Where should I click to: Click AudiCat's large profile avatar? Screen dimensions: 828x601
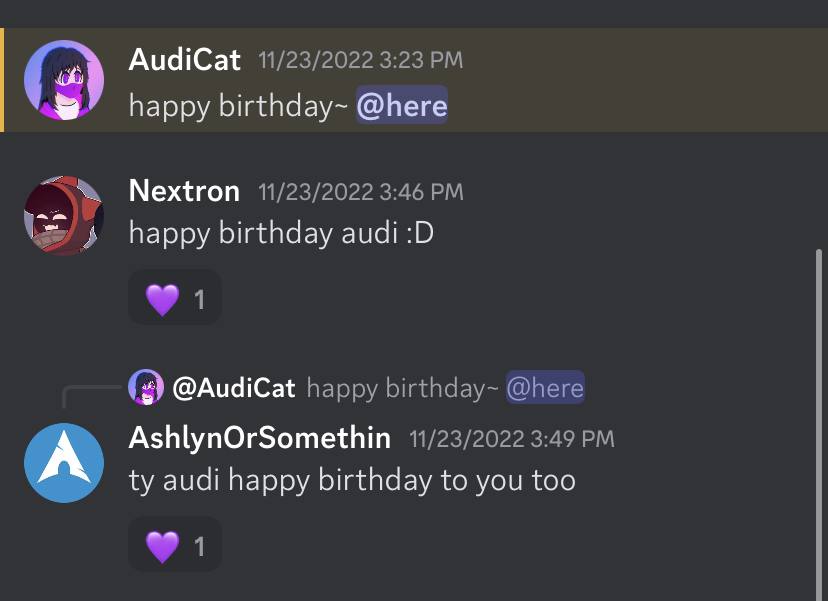[x=64, y=80]
